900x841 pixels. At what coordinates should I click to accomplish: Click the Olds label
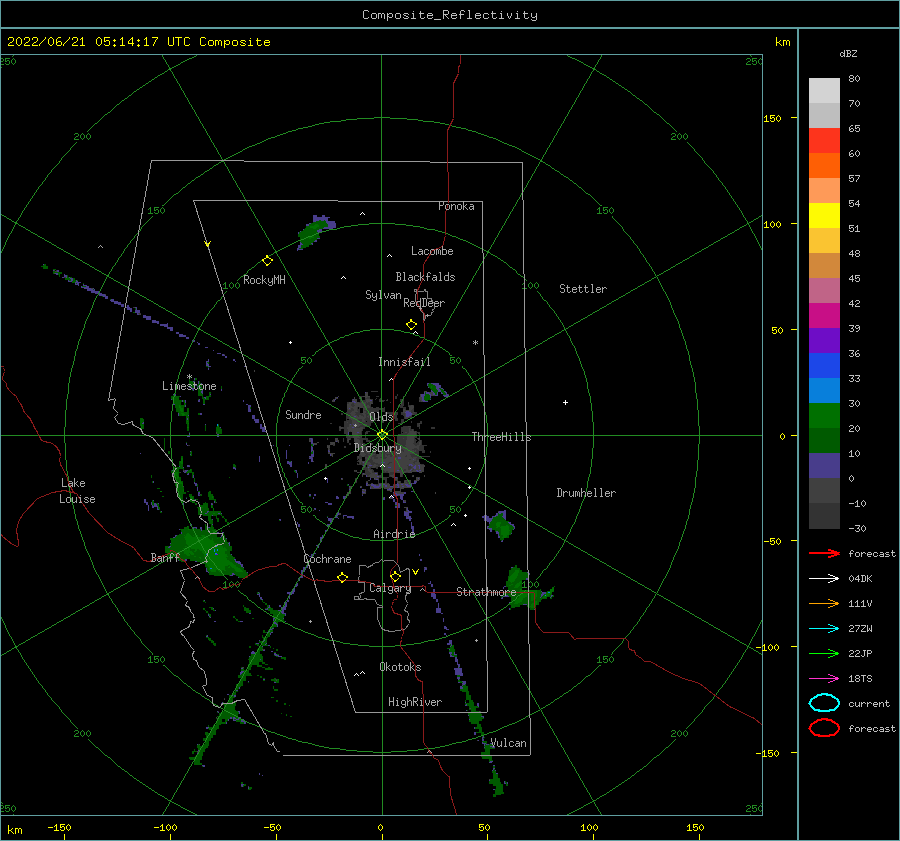381,417
